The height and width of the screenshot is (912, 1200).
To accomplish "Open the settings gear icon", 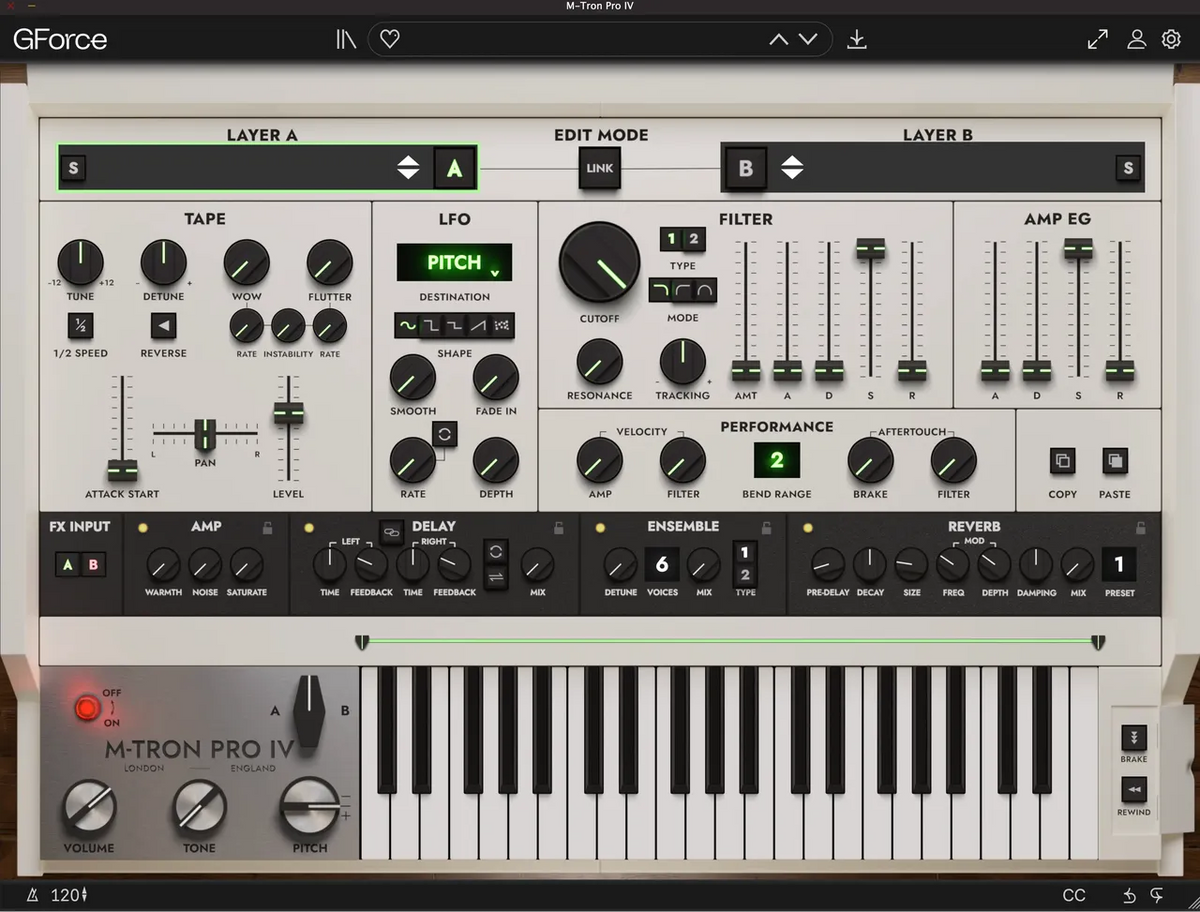I will [1171, 39].
